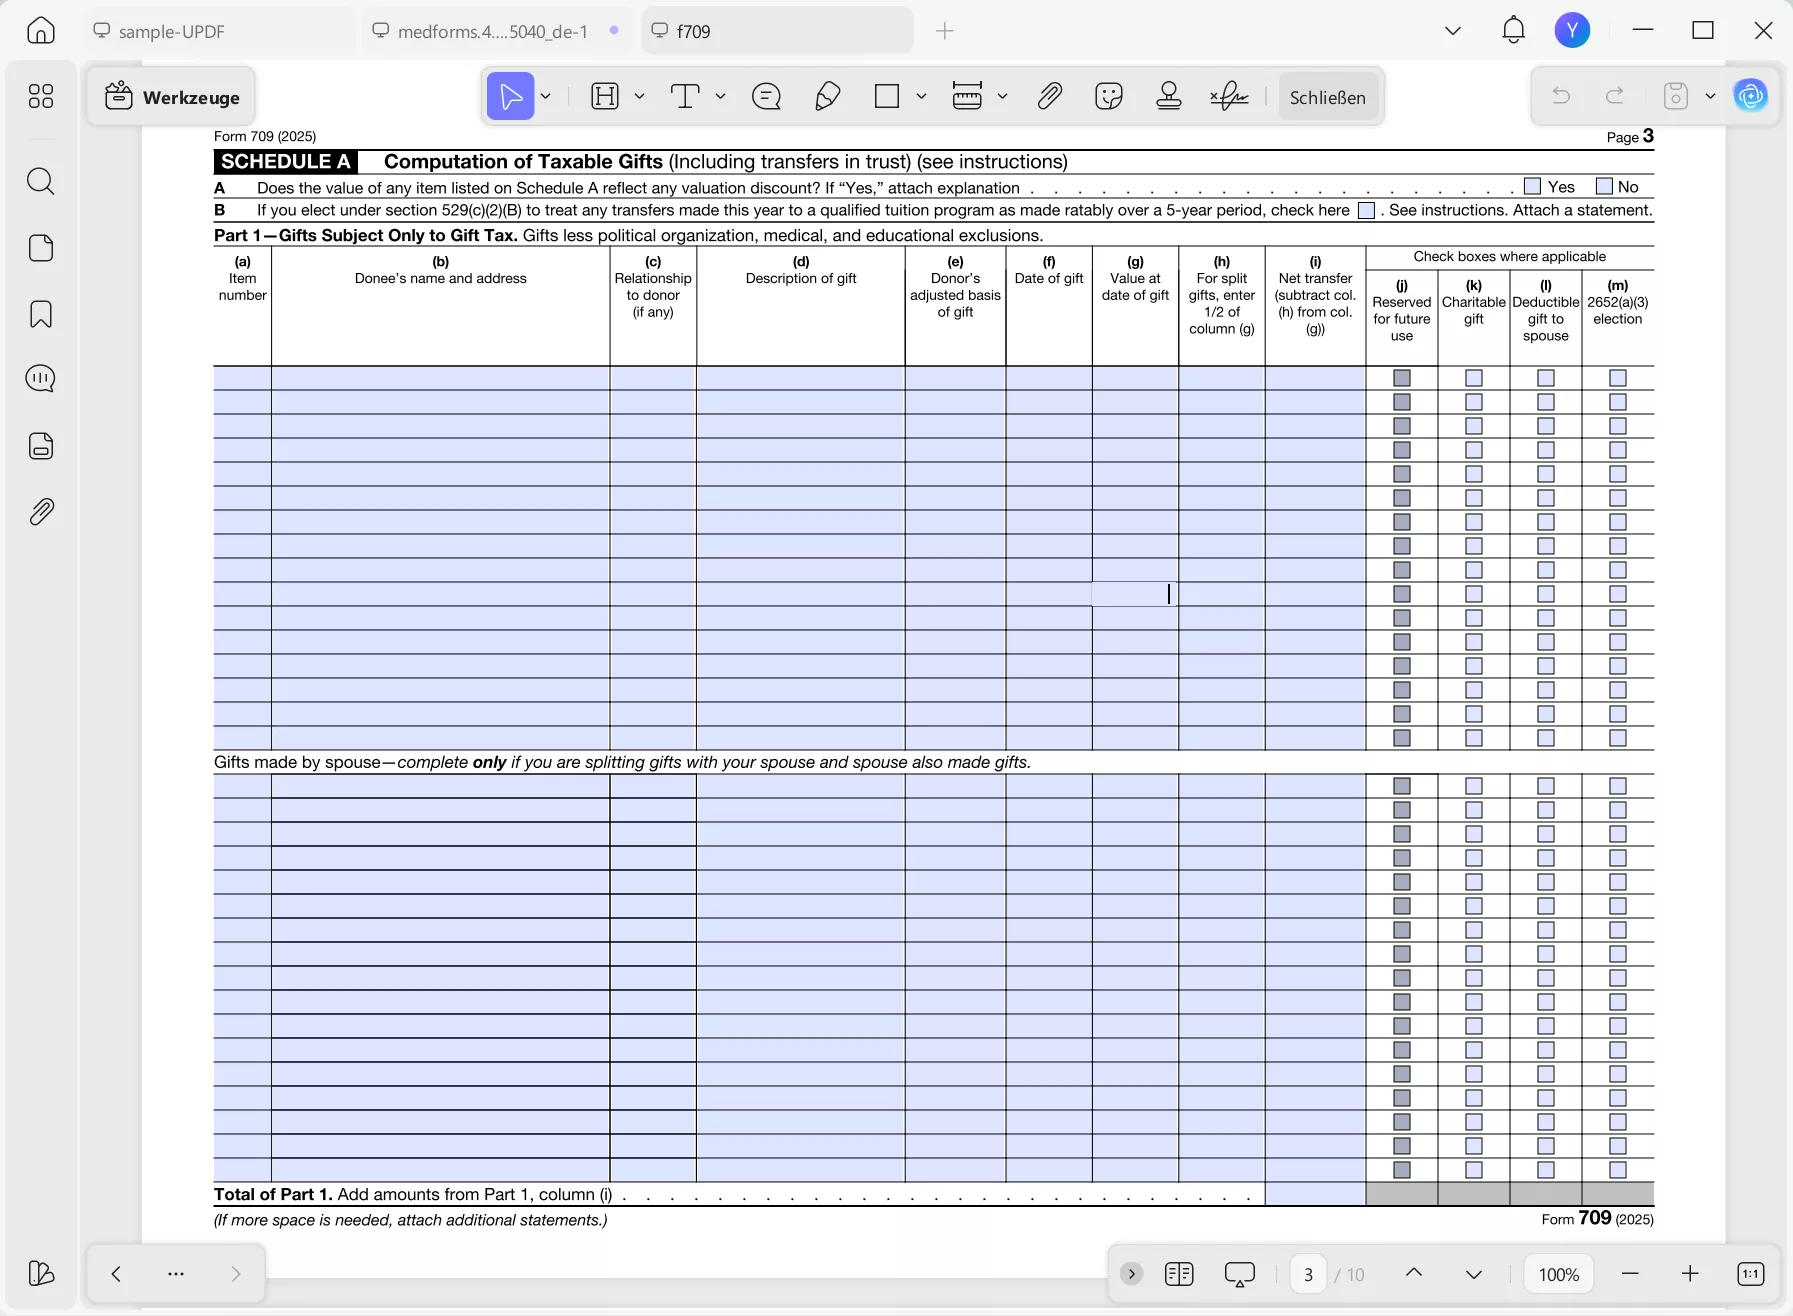The width and height of the screenshot is (1793, 1316).
Task: Check No for valuation discount question A
Action: pos(1604,186)
